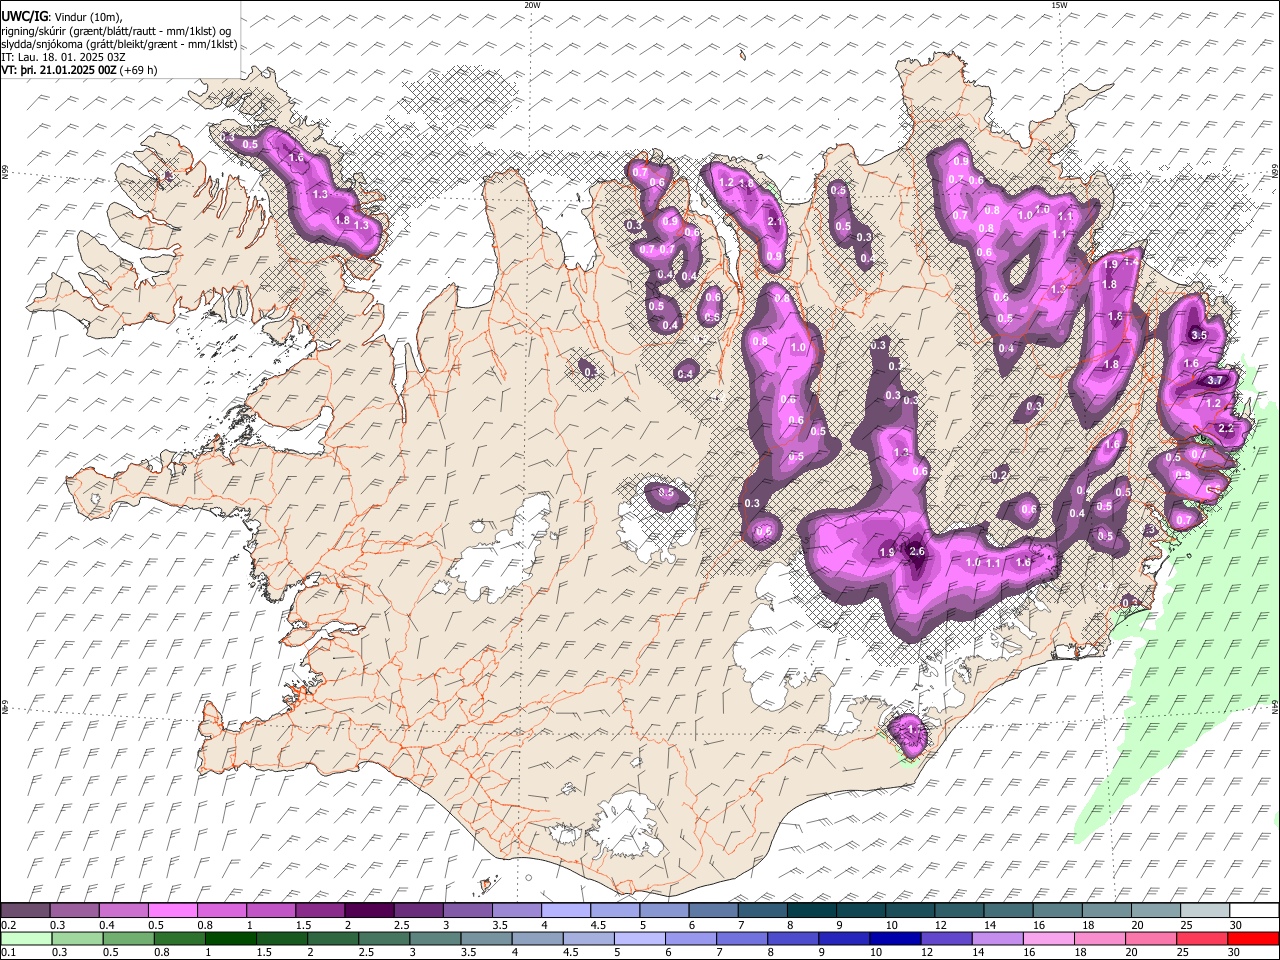
Task: Click the 0.2 label in the upper legend row
Action: [x=7, y=925]
